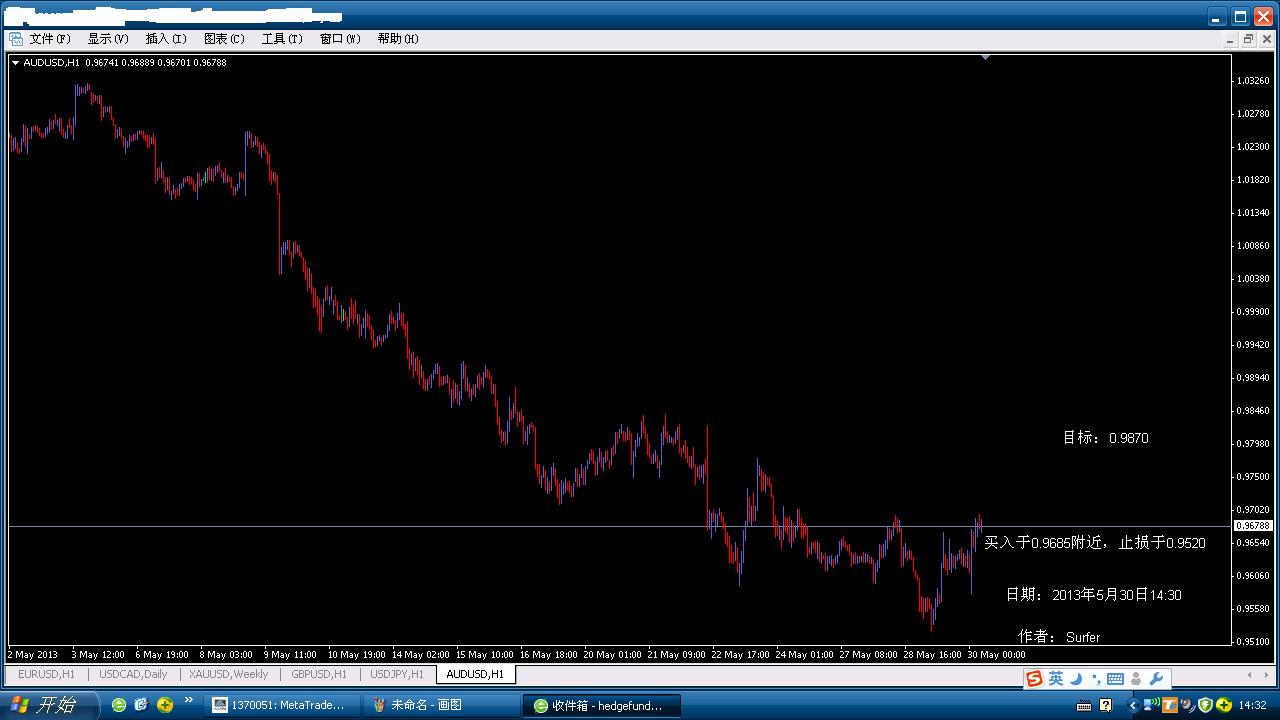Open the Sogou soft keyboard icon
This screenshot has width=1280, height=720.
point(1115,679)
